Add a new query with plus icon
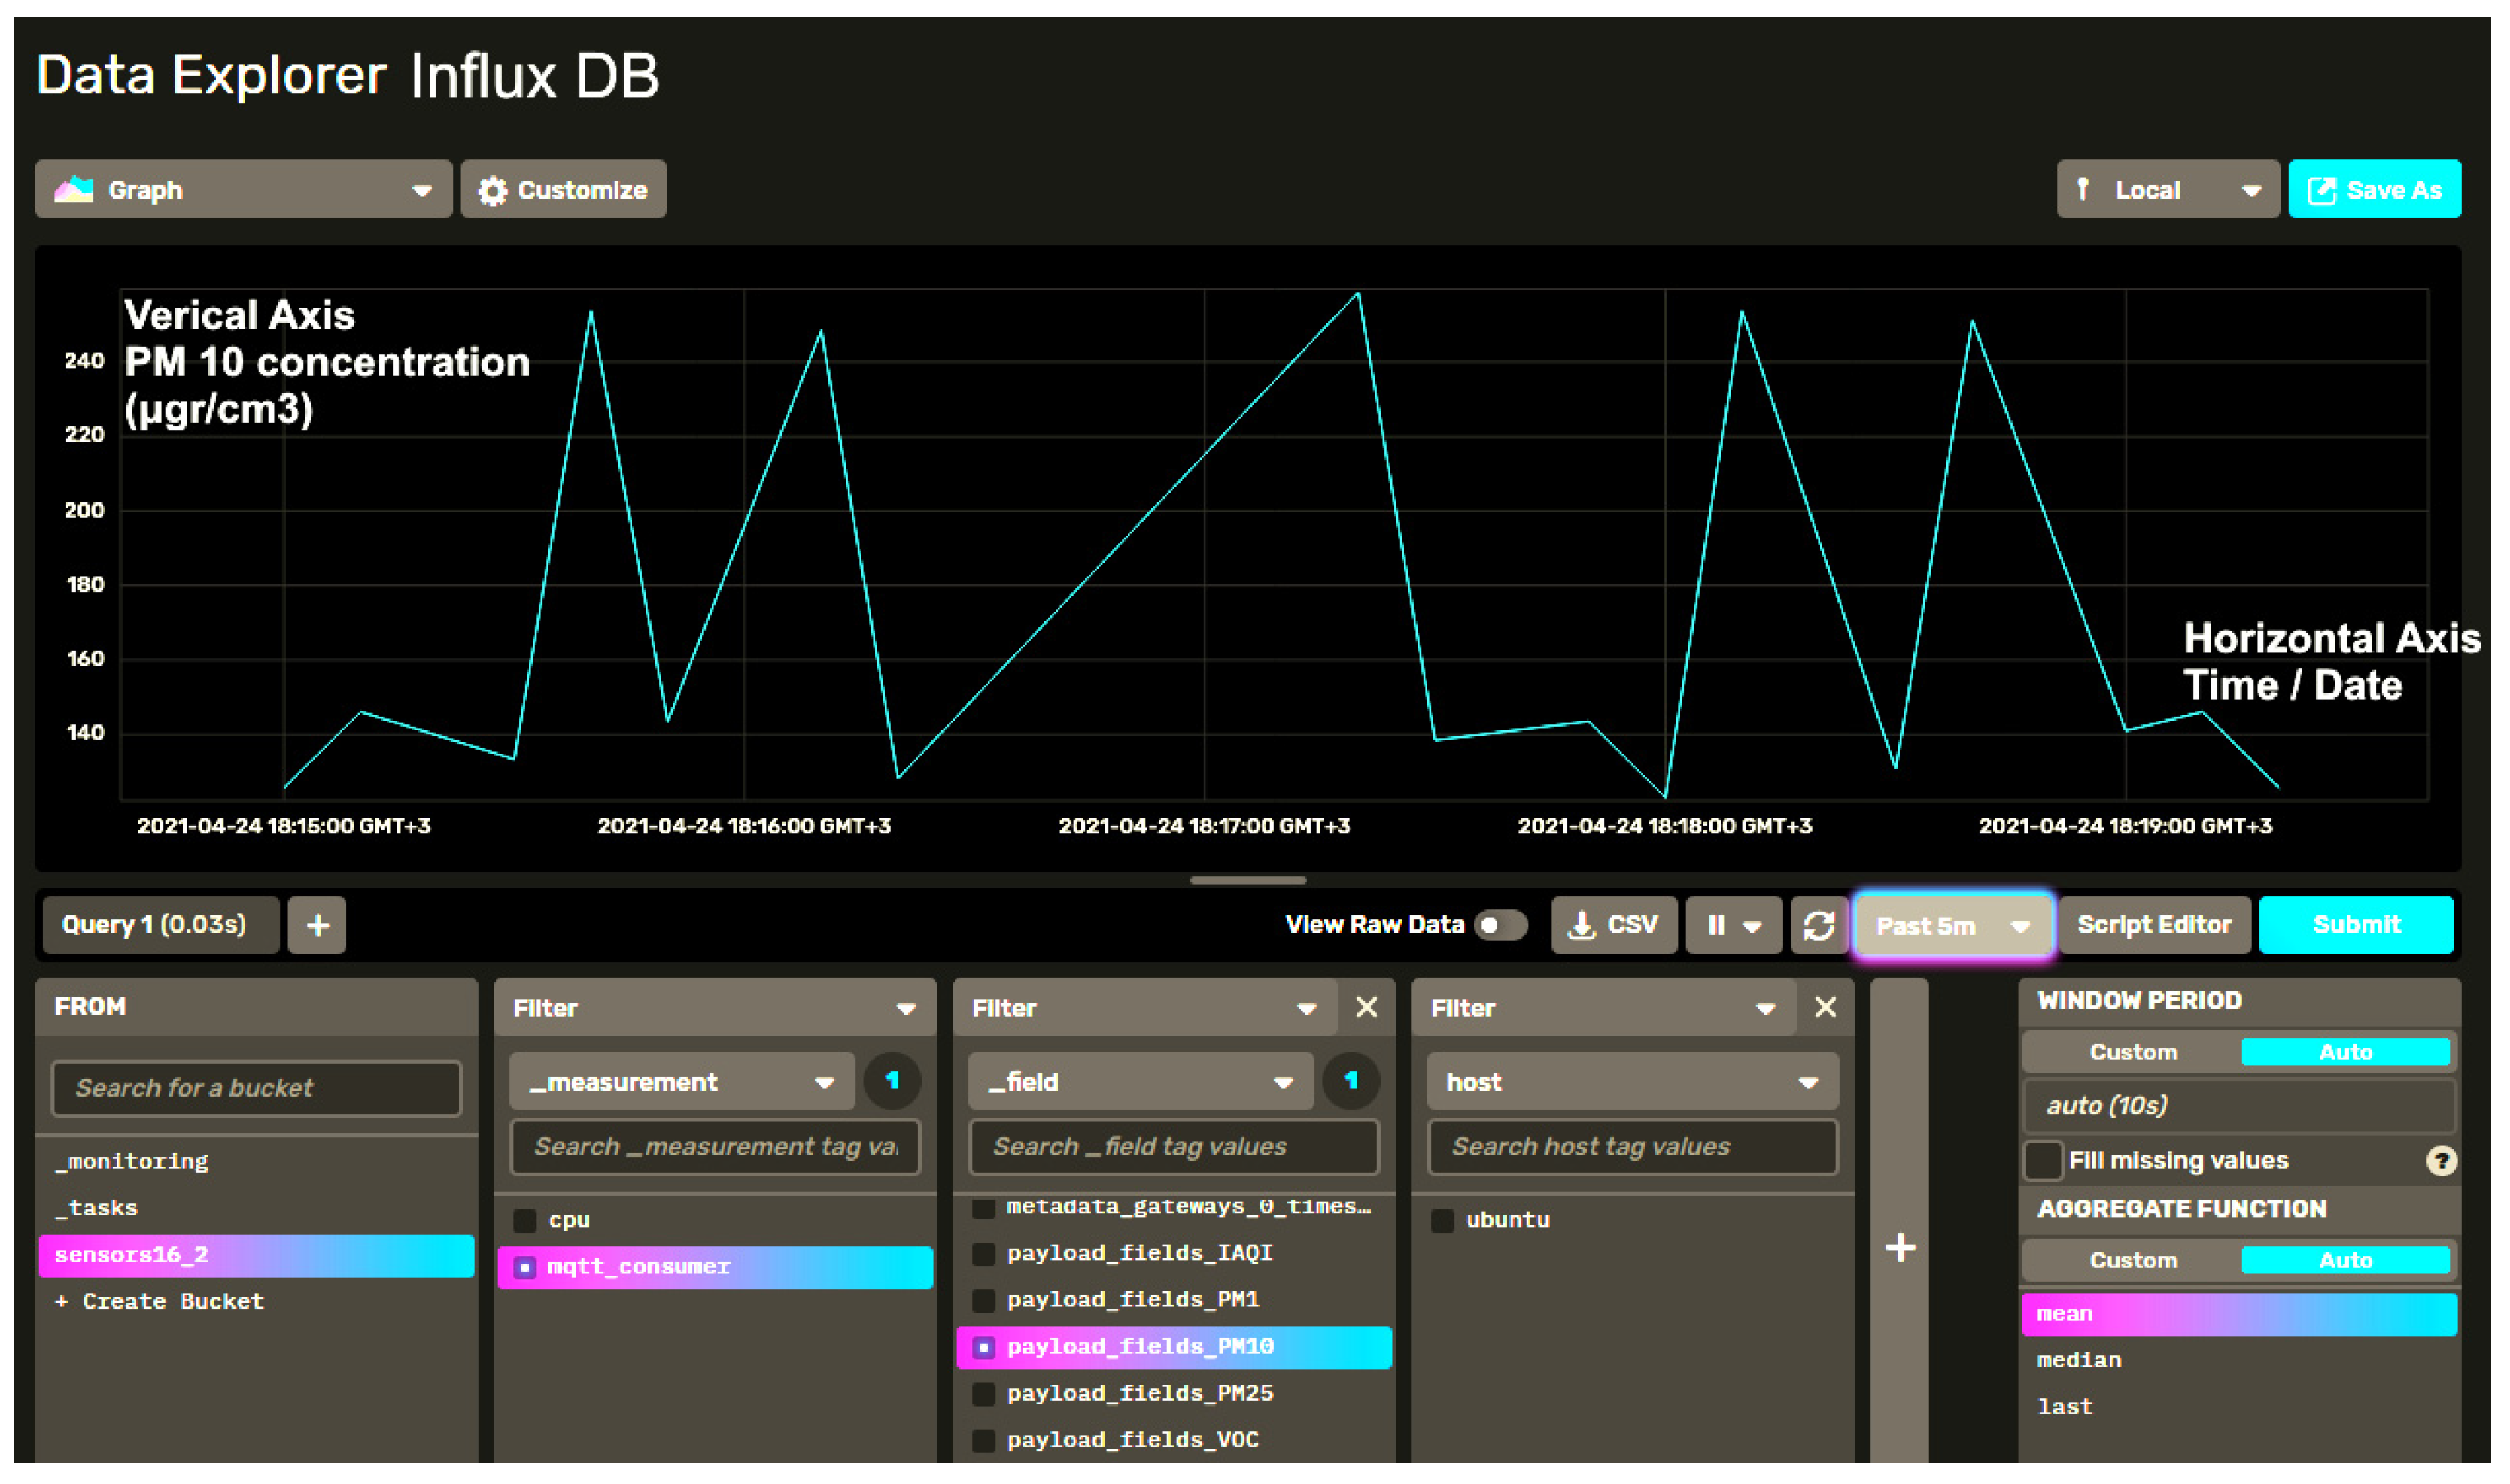The height and width of the screenshot is (1484, 2510). (317, 925)
